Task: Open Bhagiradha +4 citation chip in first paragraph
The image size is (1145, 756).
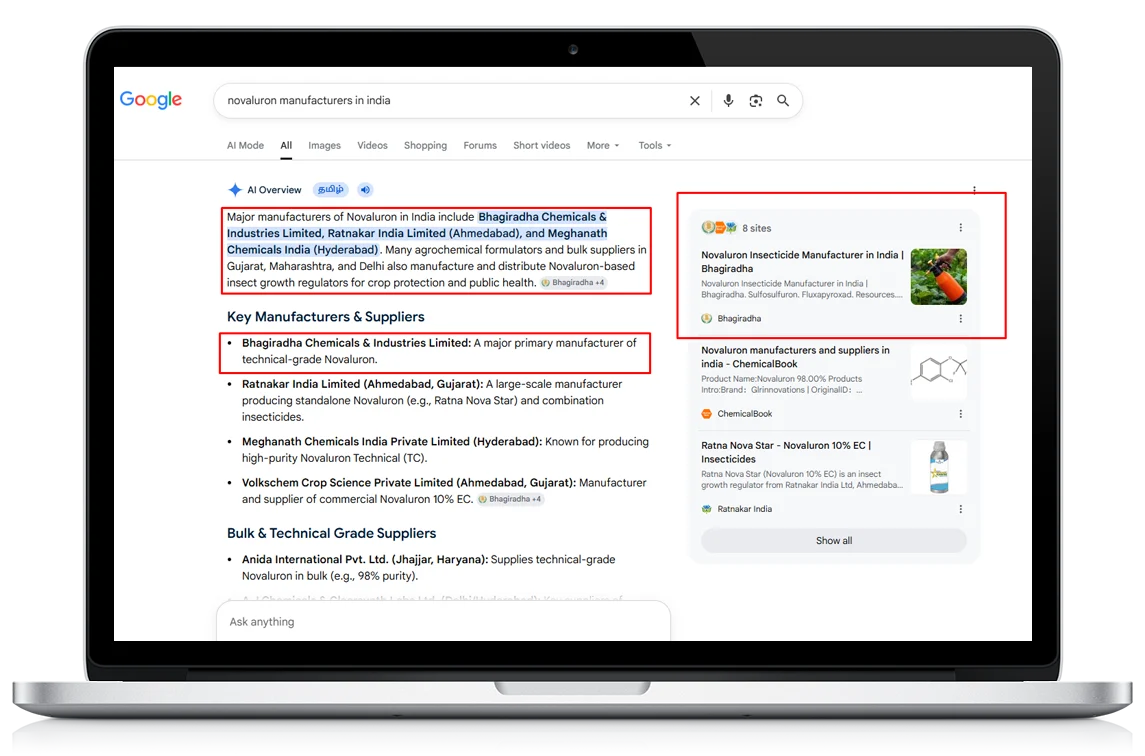Action: (573, 283)
